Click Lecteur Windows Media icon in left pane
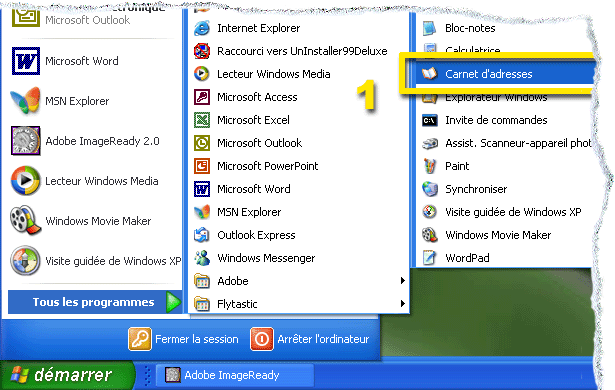Viewport: 615px width, 390px height. click(25, 180)
